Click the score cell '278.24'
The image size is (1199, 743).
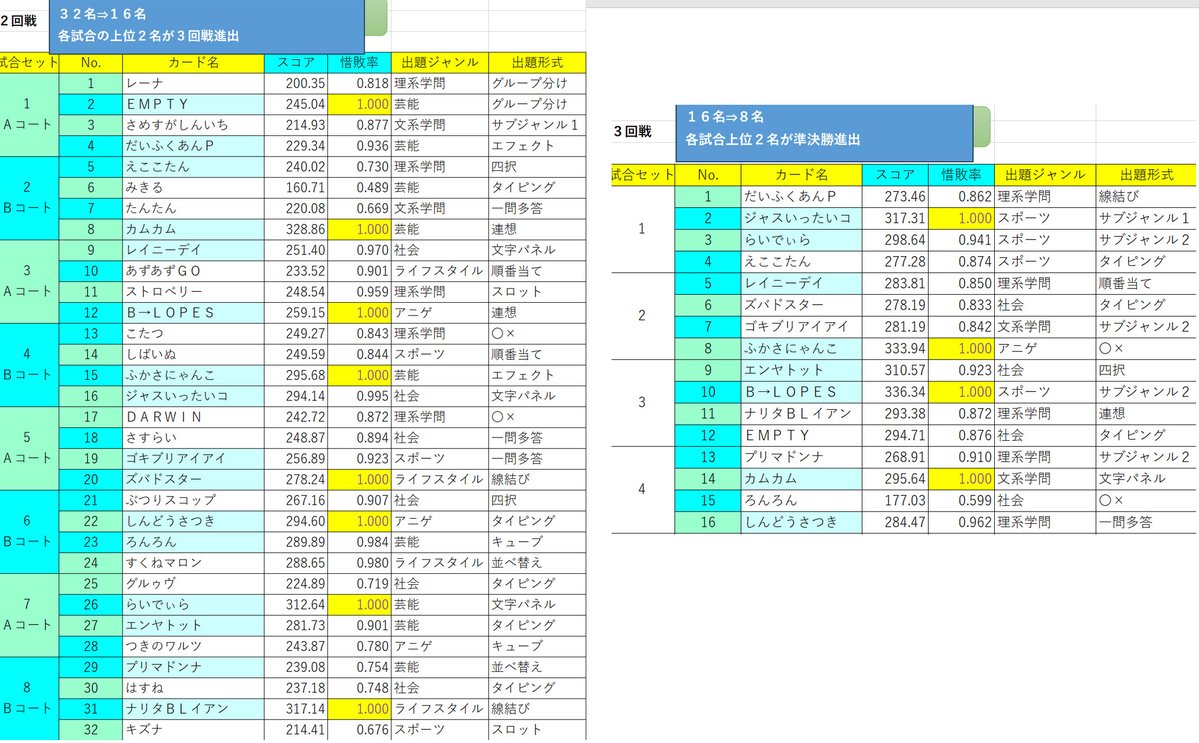point(296,479)
